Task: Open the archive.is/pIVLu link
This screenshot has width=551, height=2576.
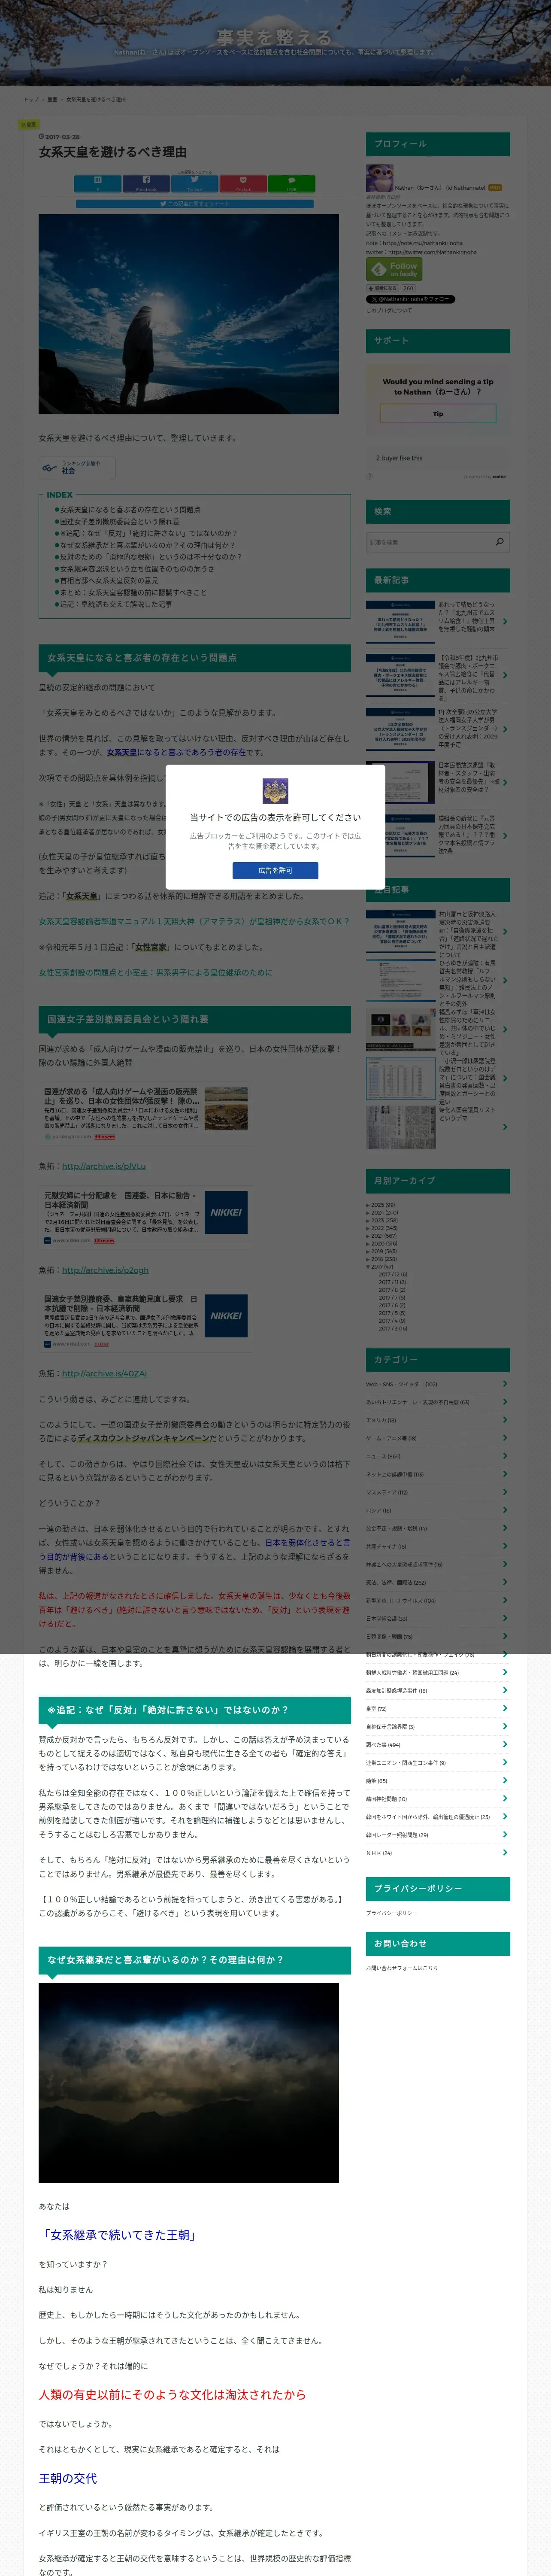Action: click(x=104, y=1166)
